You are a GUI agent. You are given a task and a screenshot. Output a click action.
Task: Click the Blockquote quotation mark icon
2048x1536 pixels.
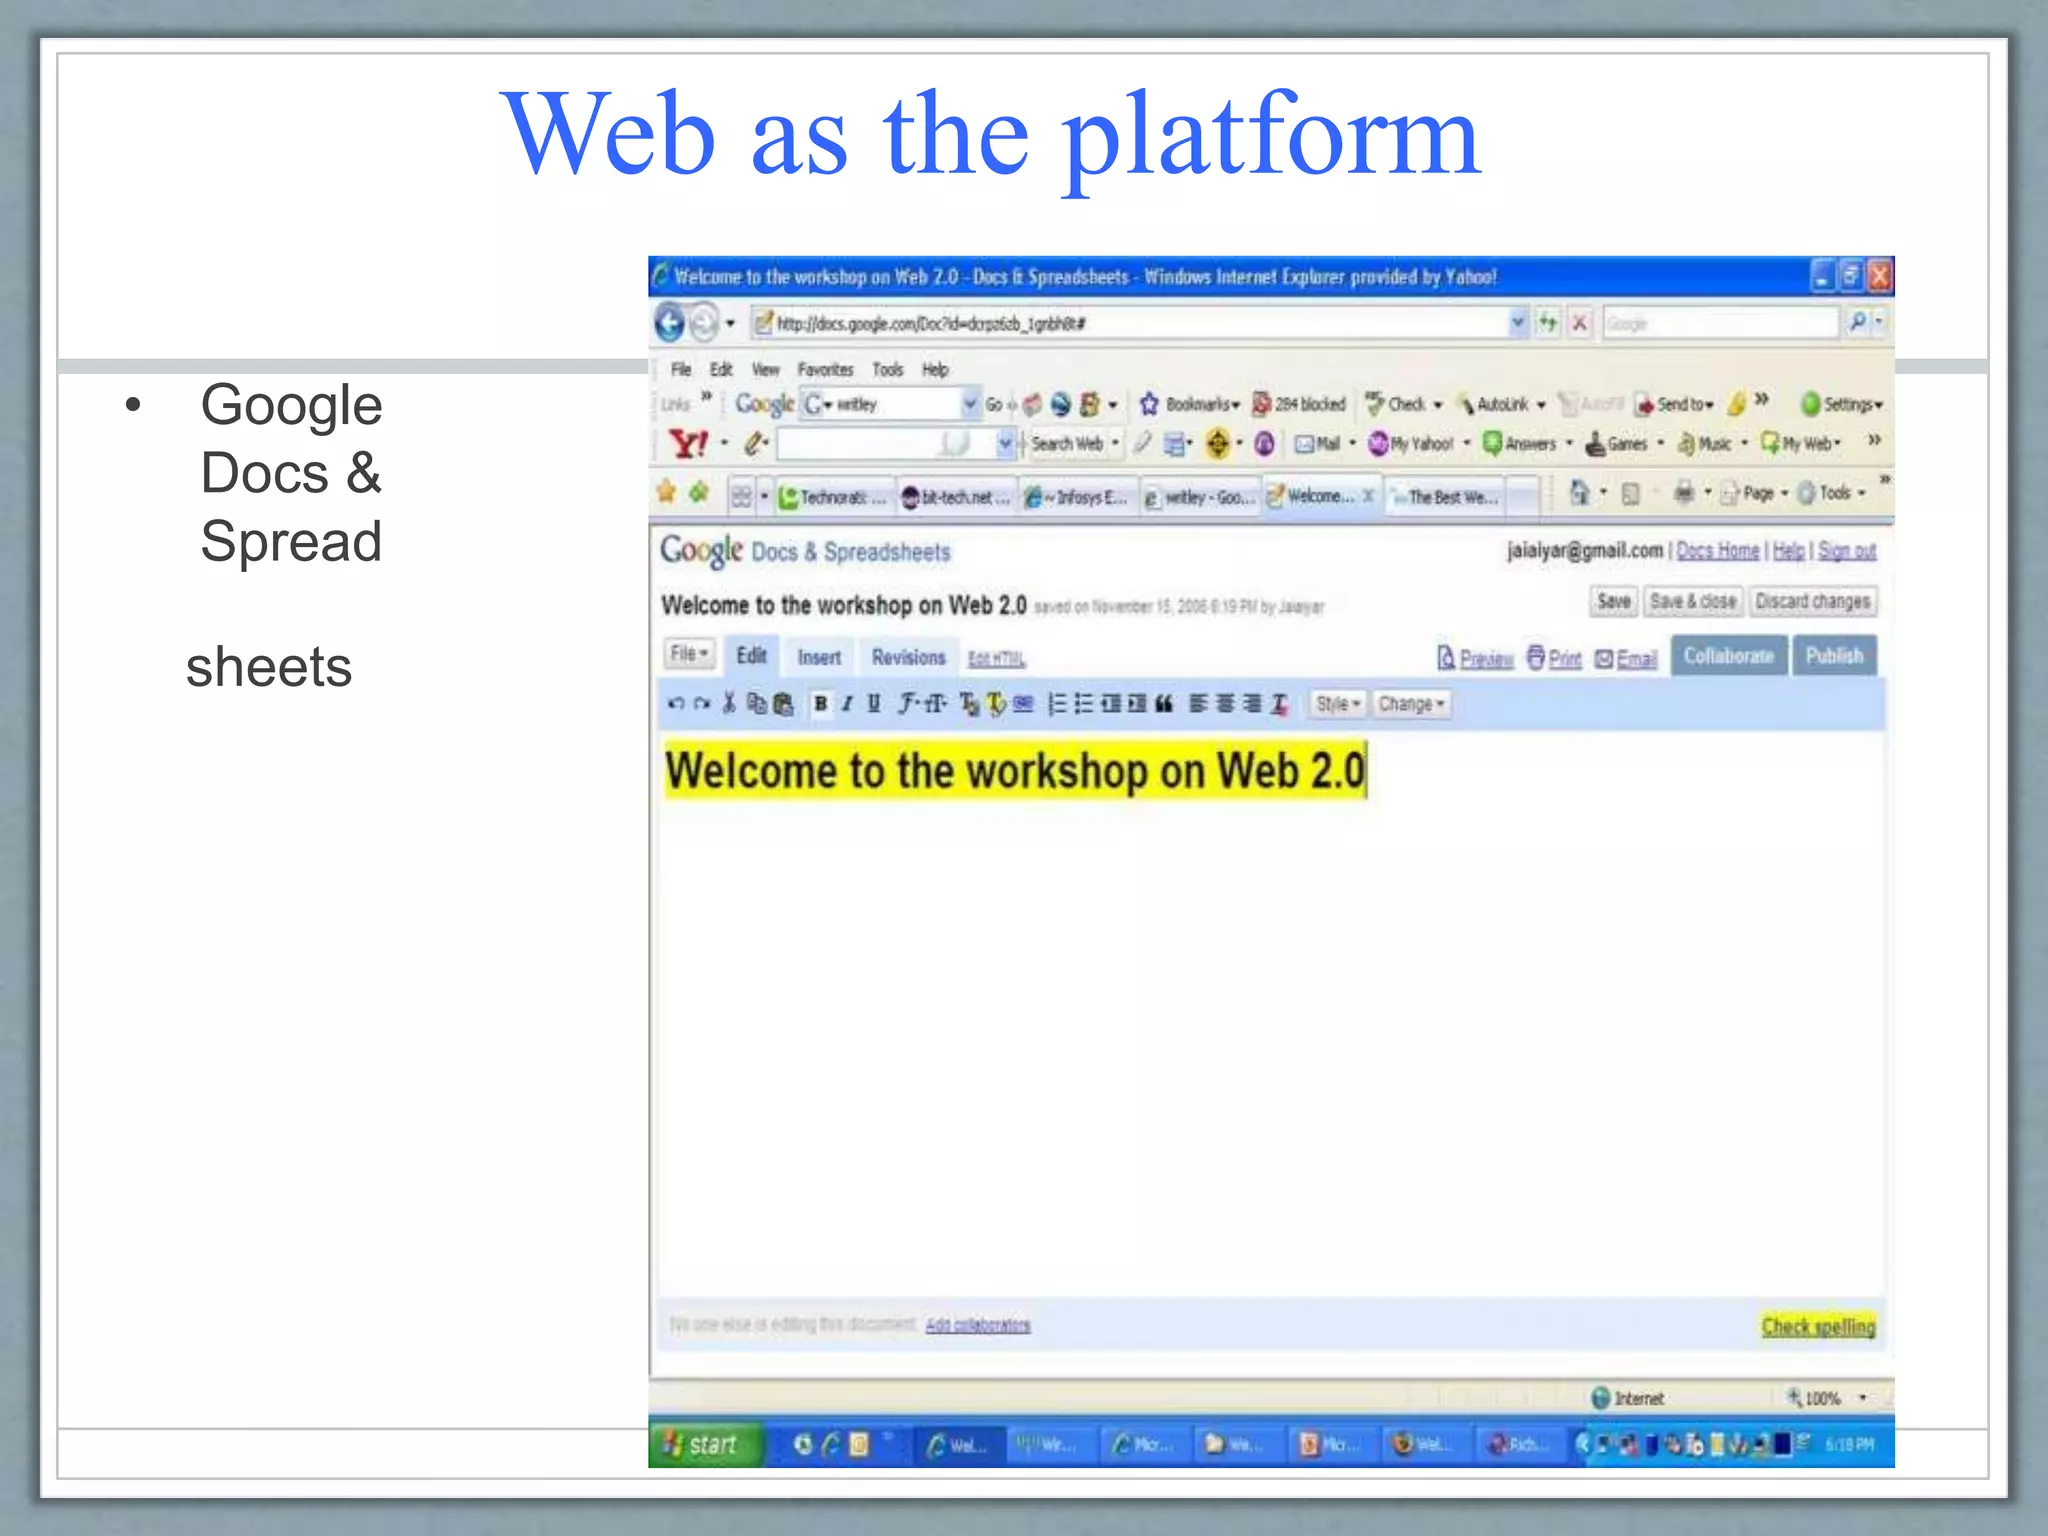(x=1164, y=704)
